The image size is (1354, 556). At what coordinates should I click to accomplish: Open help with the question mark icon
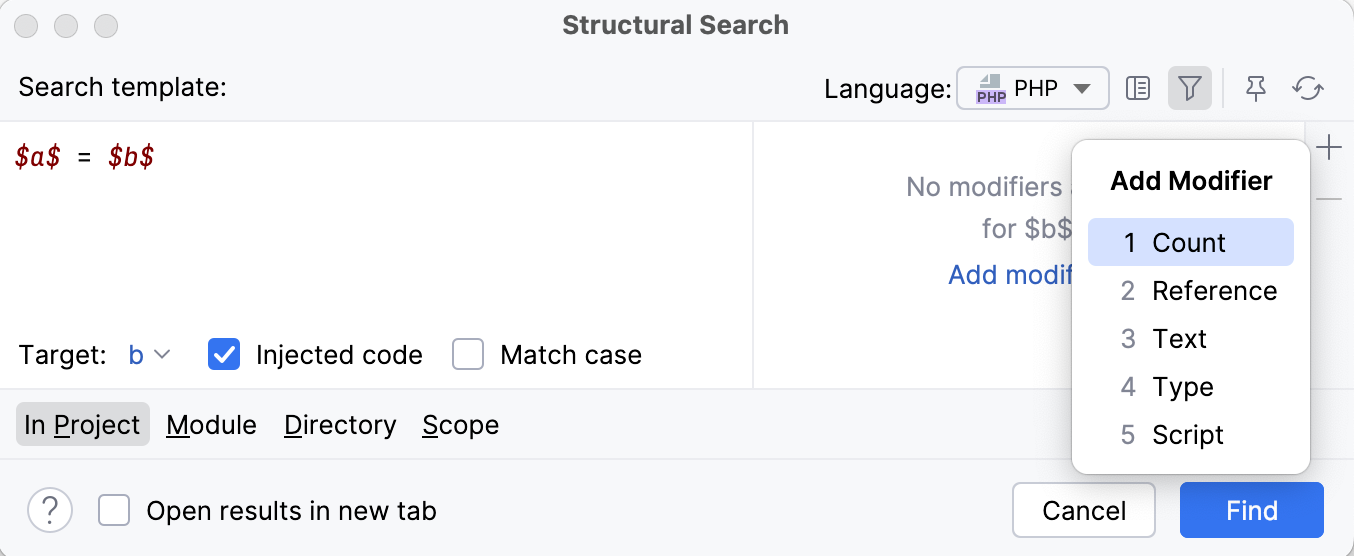click(x=50, y=511)
